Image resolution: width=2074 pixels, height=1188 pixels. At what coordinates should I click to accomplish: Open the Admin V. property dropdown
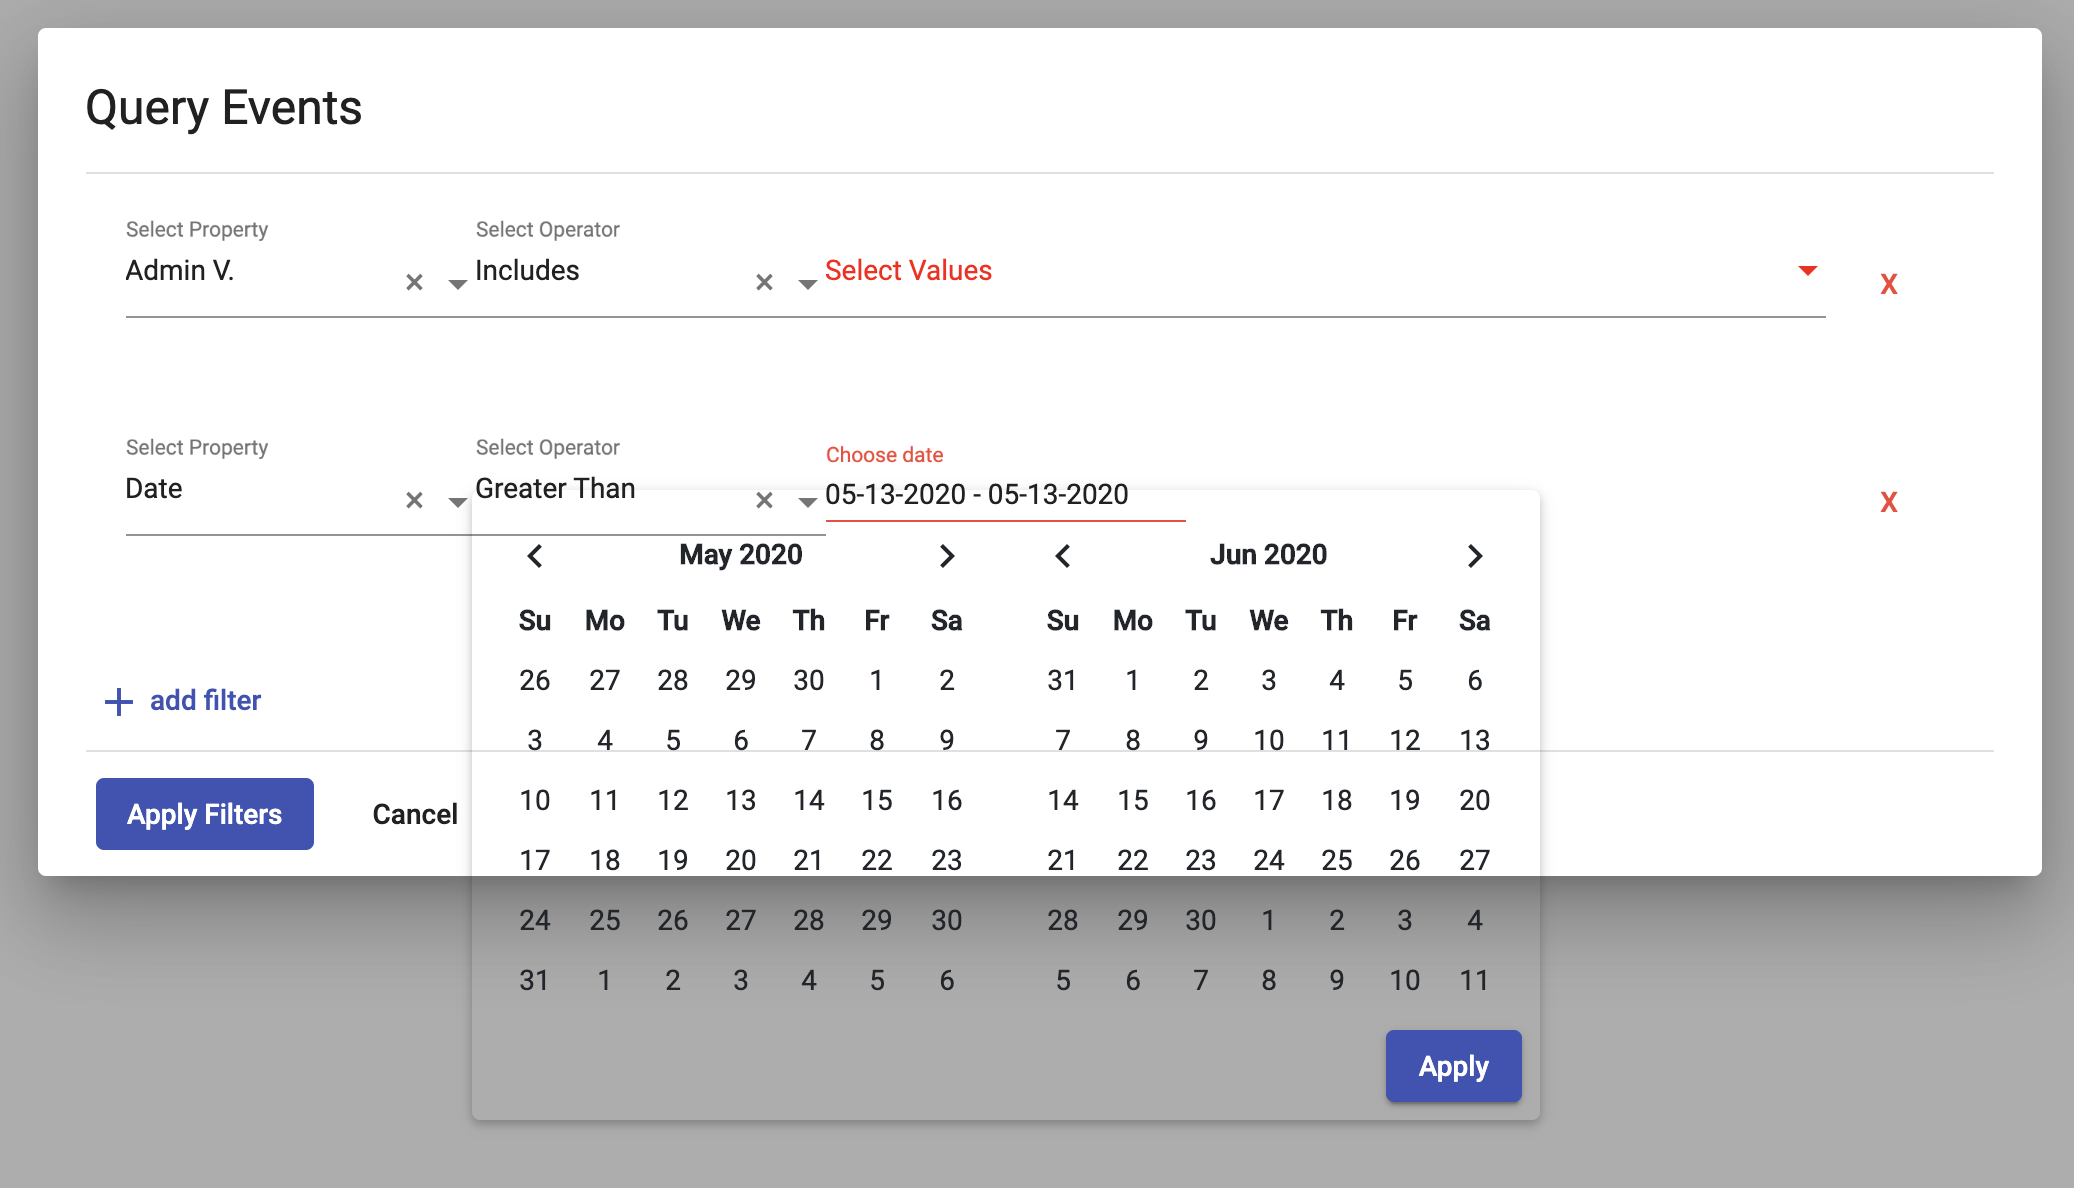pos(457,285)
